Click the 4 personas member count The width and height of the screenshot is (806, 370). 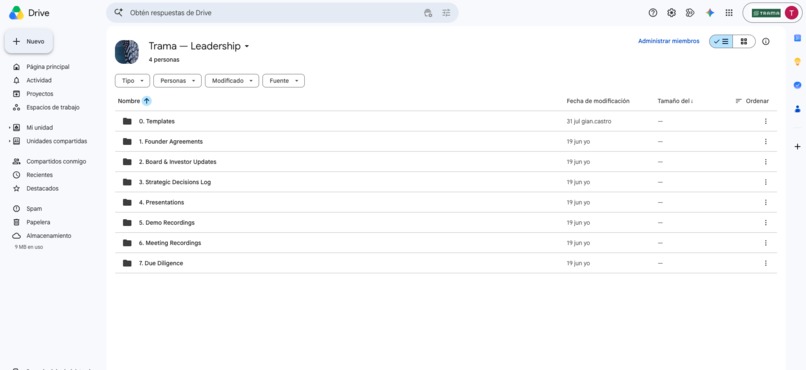coord(164,60)
